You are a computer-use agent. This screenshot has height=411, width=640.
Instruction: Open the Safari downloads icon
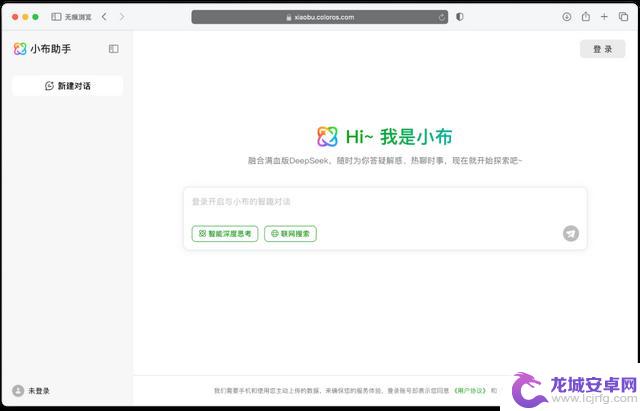567,17
